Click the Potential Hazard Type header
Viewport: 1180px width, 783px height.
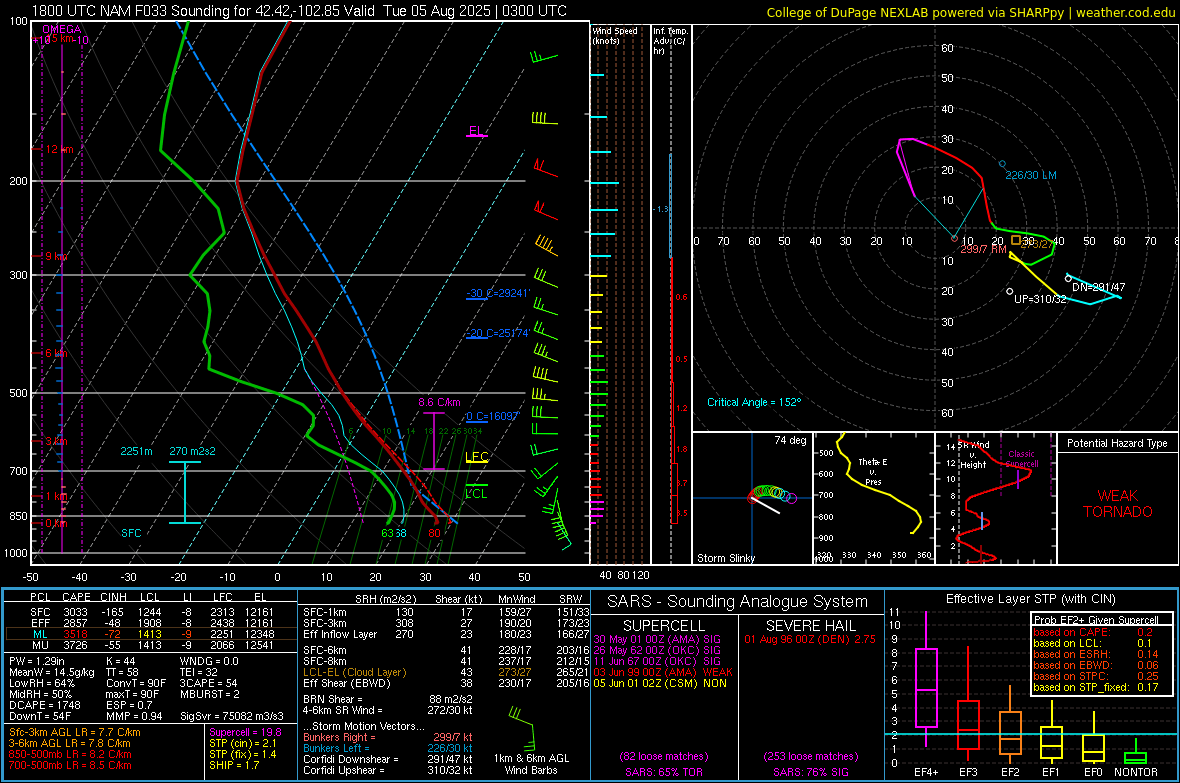[1117, 443]
